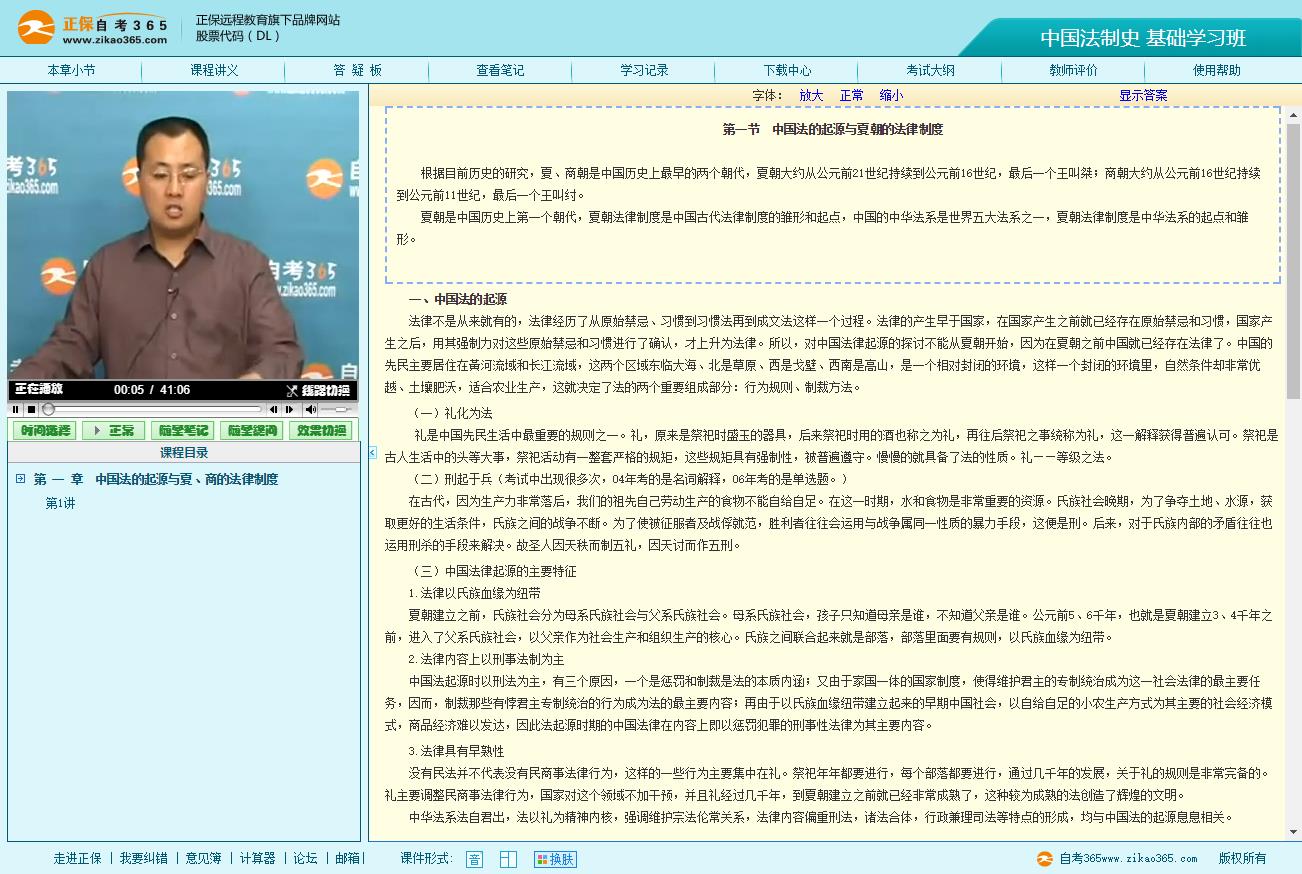
Task: Click heading 1.法律以氏族血缘为纽带
Action: (474, 593)
